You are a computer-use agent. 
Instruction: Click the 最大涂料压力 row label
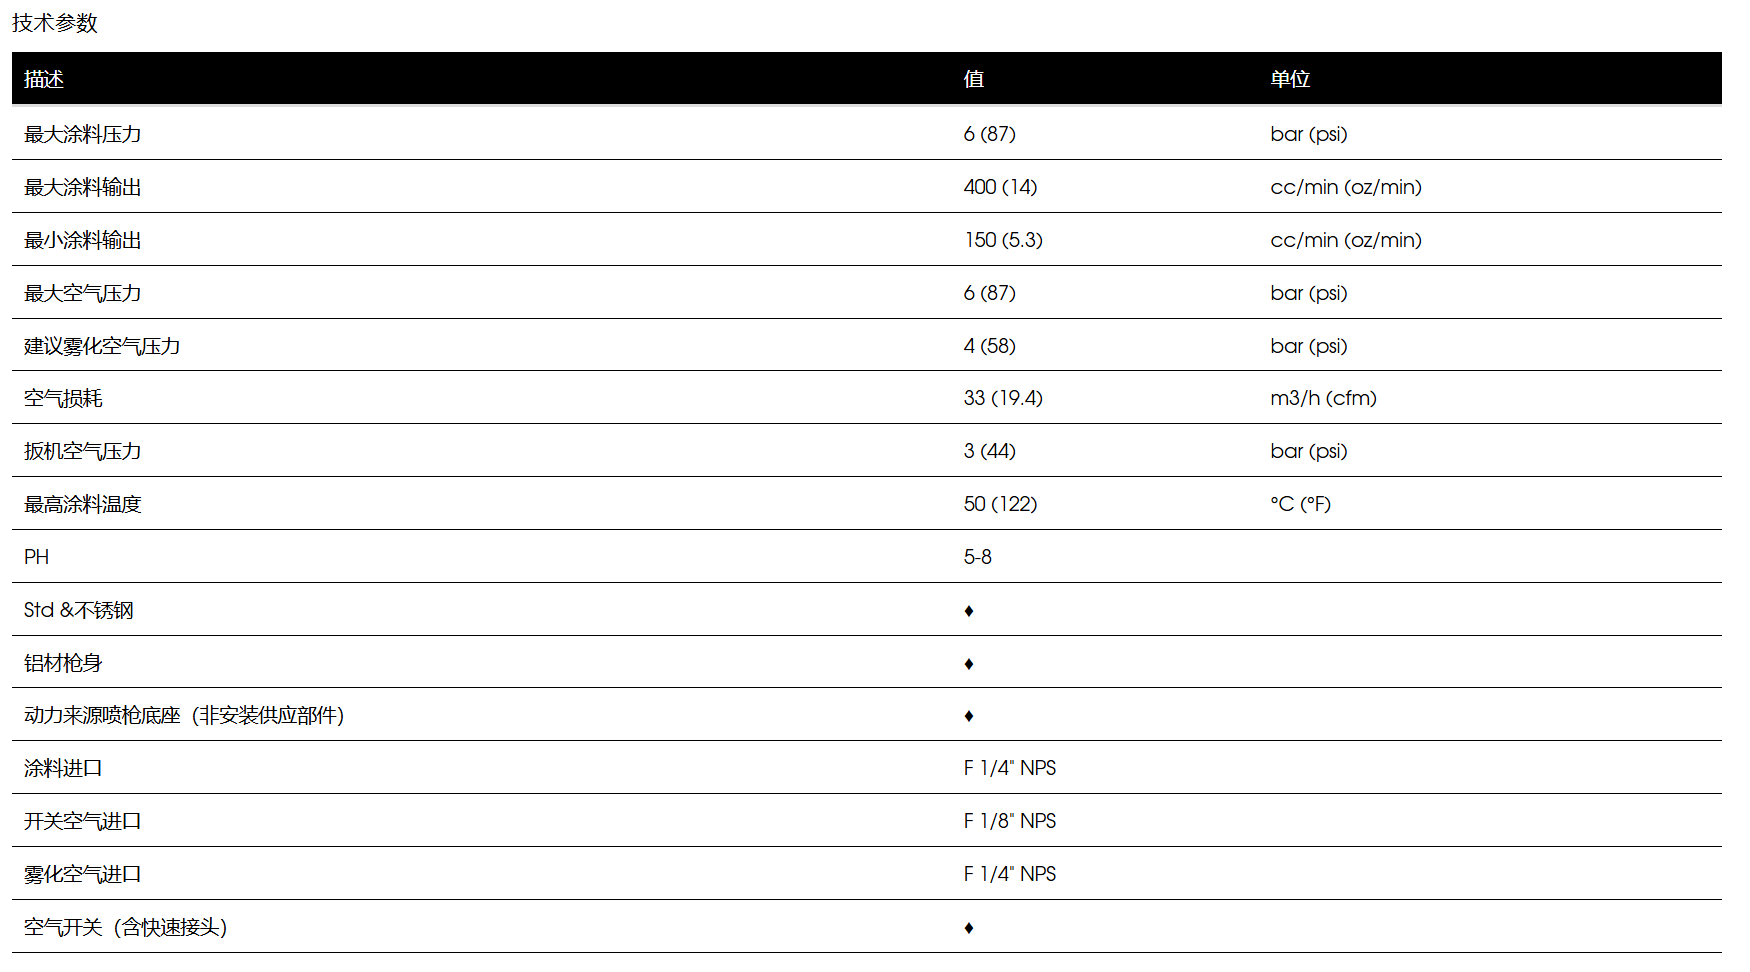coord(83,134)
